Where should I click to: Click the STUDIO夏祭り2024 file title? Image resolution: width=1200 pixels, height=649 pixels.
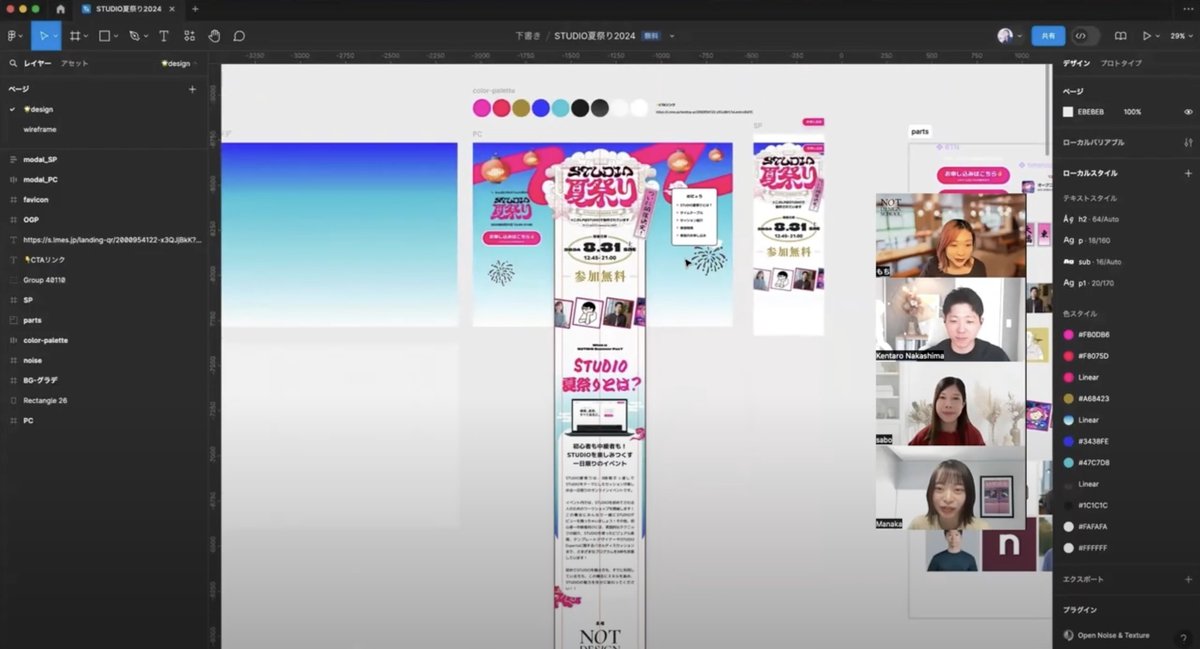[595, 36]
